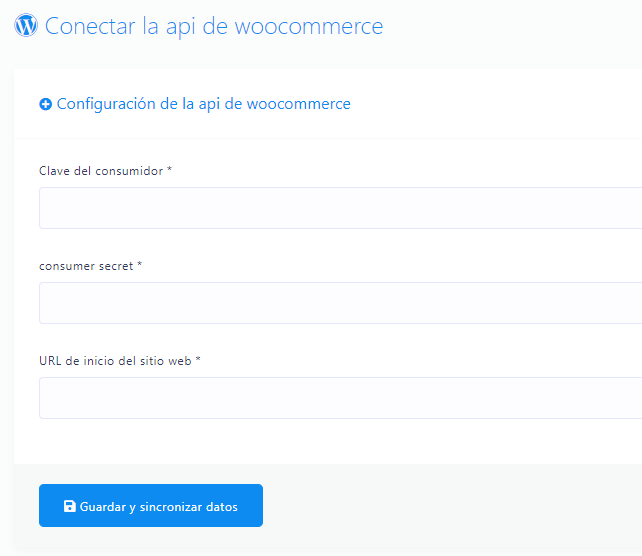Screen dimensions: 642x556
Task: Click the required asterisk beside consumer secret
Action: point(139,264)
